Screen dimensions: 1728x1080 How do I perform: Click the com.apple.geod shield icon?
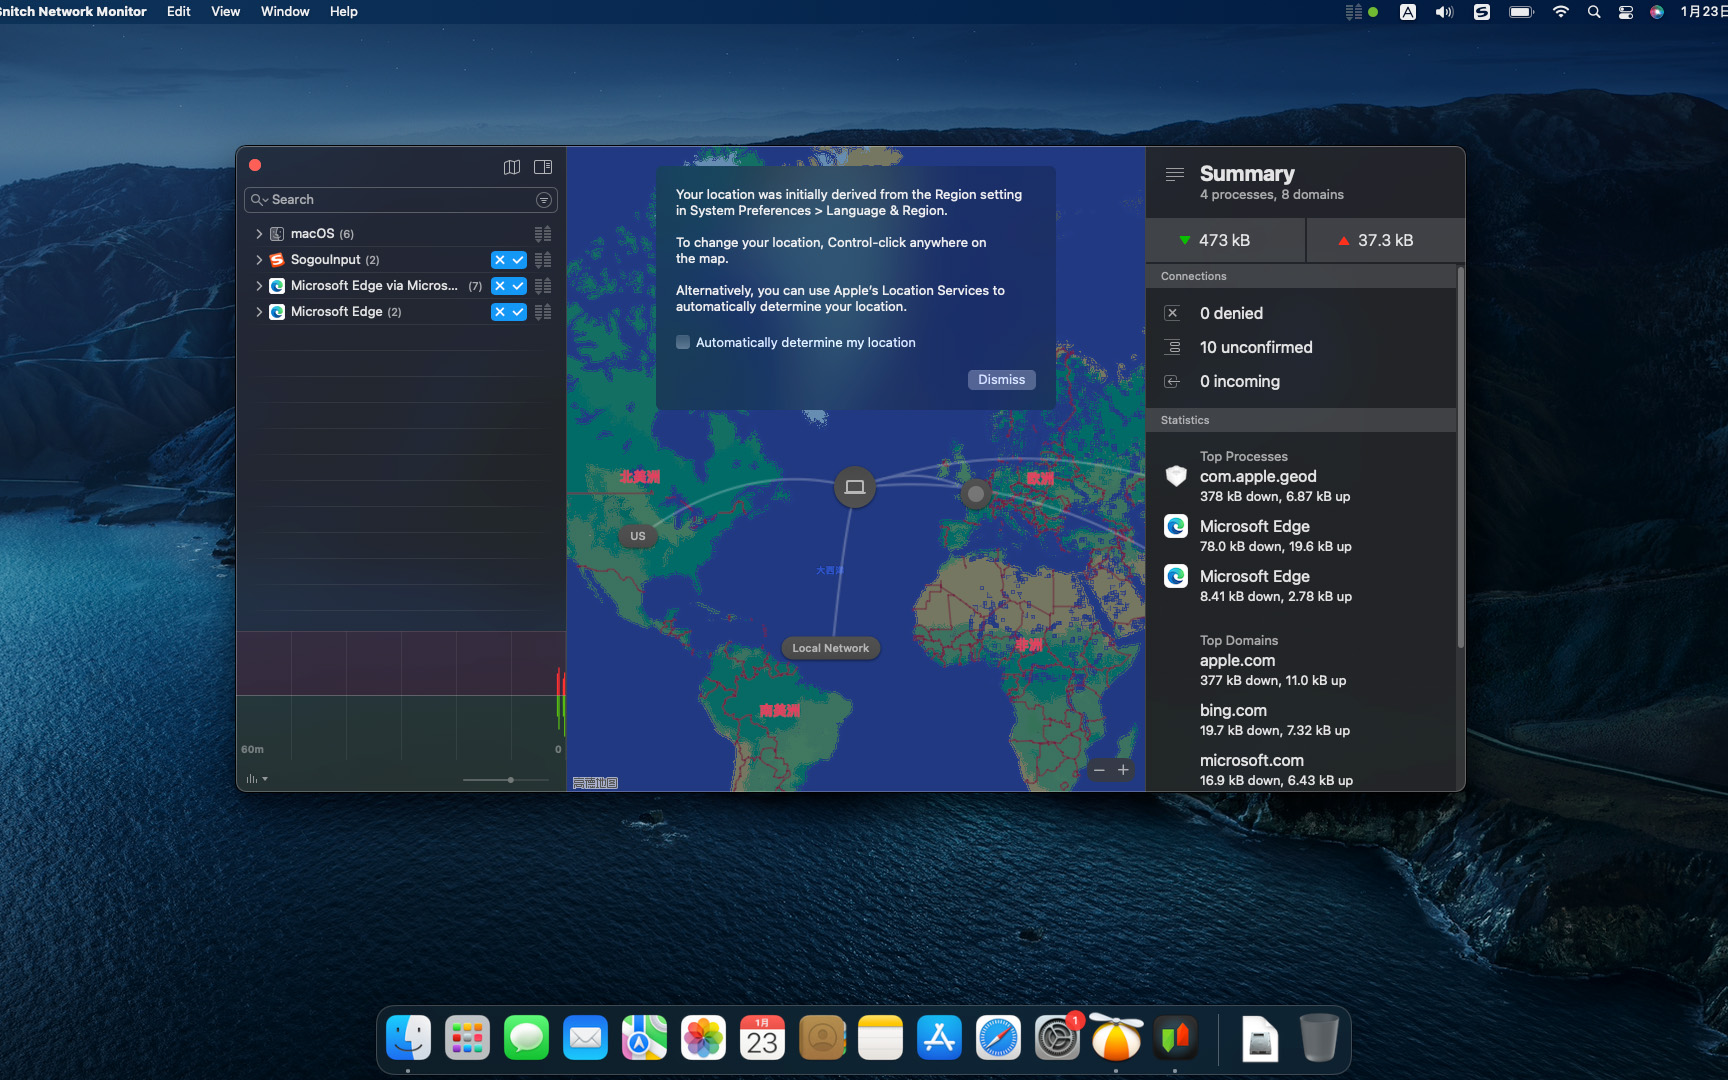[x=1175, y=476]
